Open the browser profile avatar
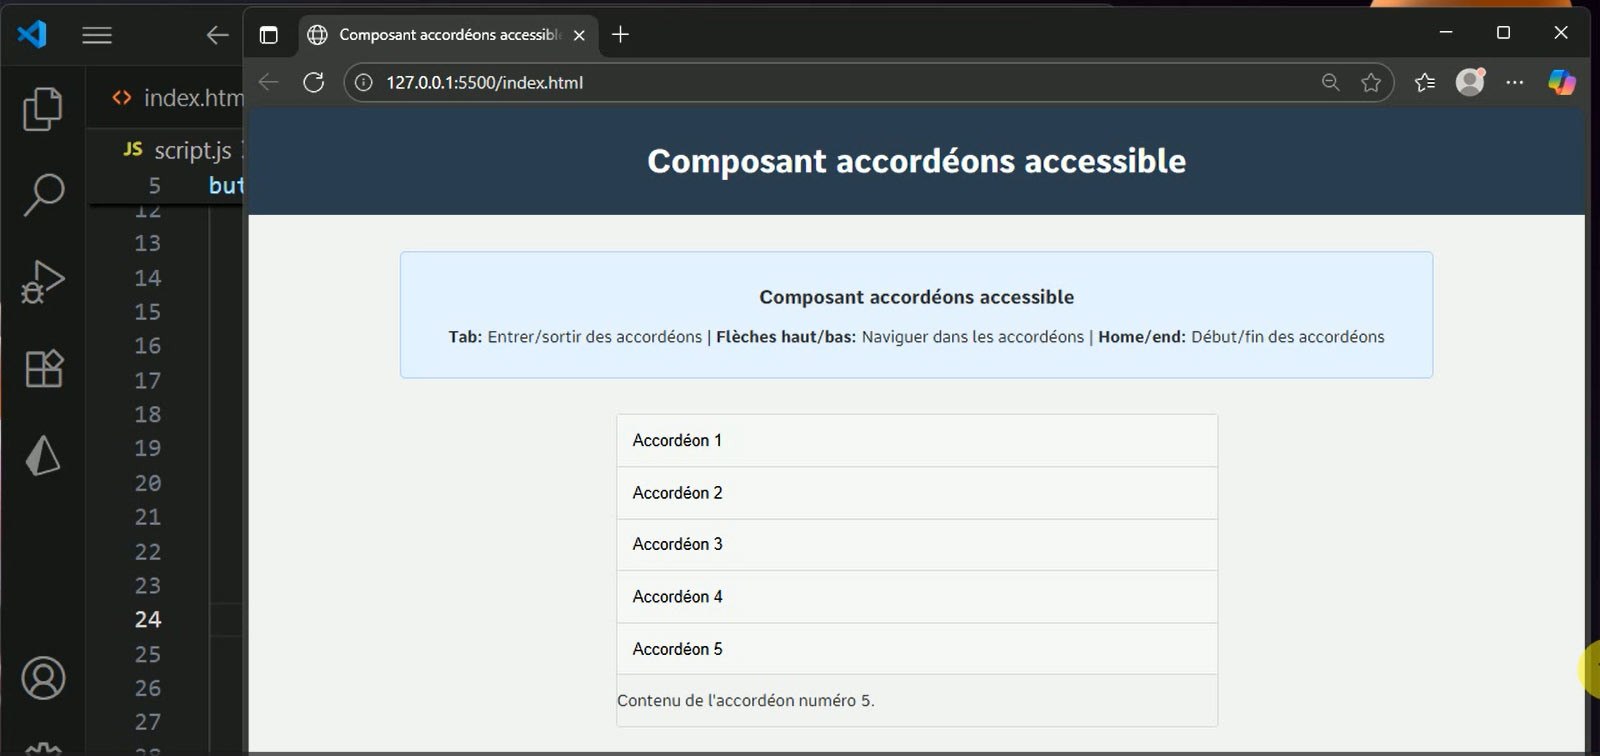The width and height of the screenshot is (1600, 756). pyautogui.click(x=1470, y=82)
